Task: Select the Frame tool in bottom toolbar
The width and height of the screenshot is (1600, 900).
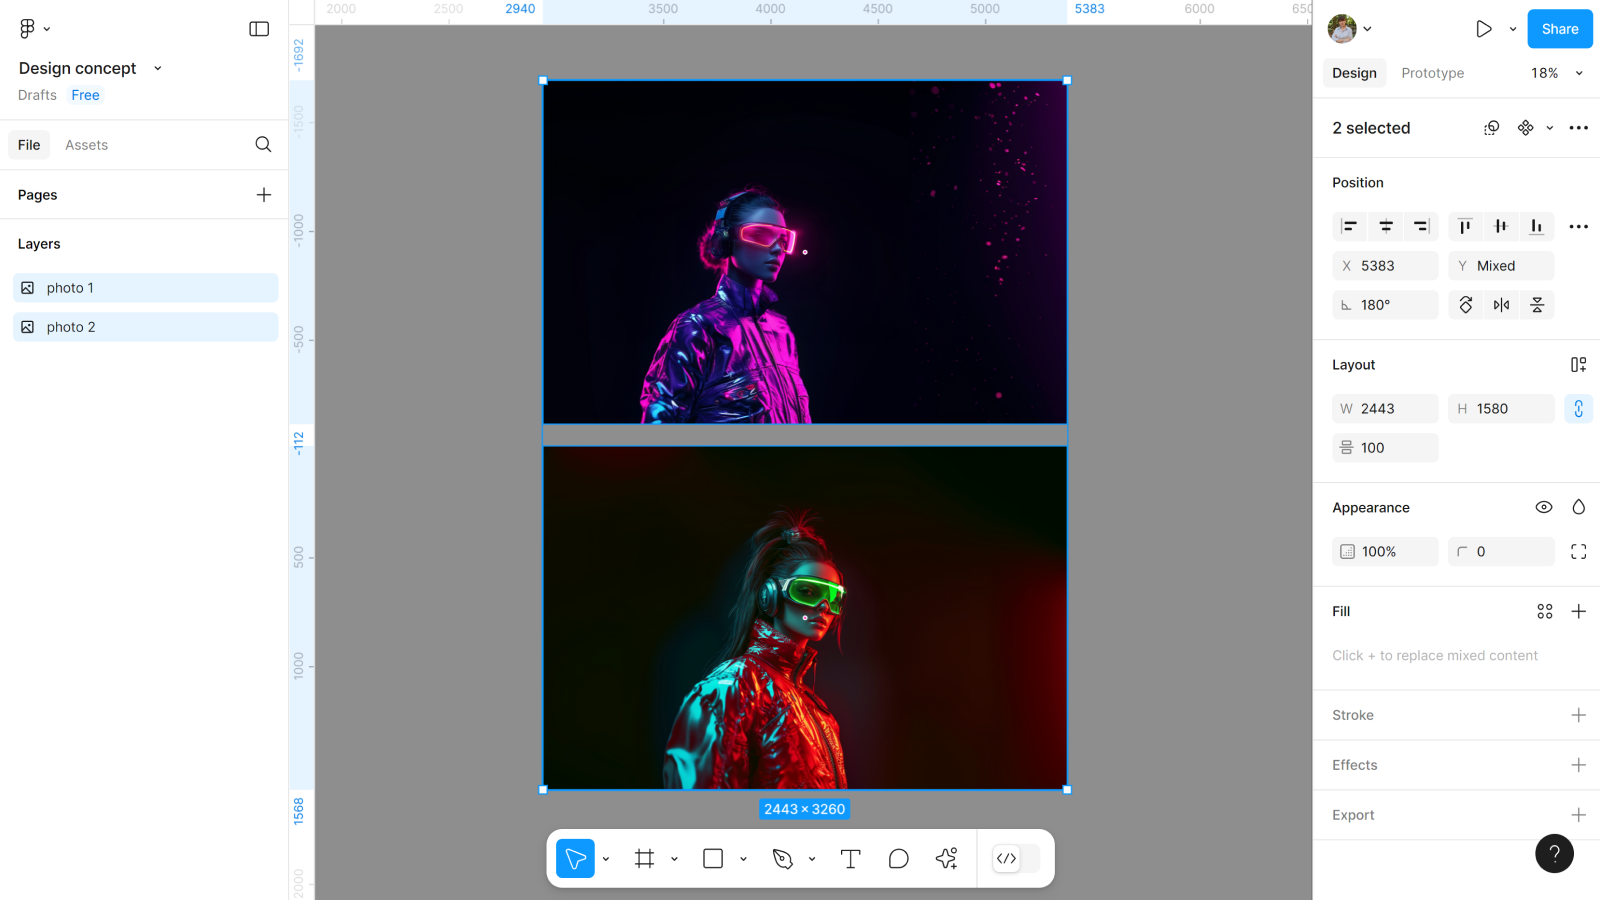Action: [x=644, y=859]
